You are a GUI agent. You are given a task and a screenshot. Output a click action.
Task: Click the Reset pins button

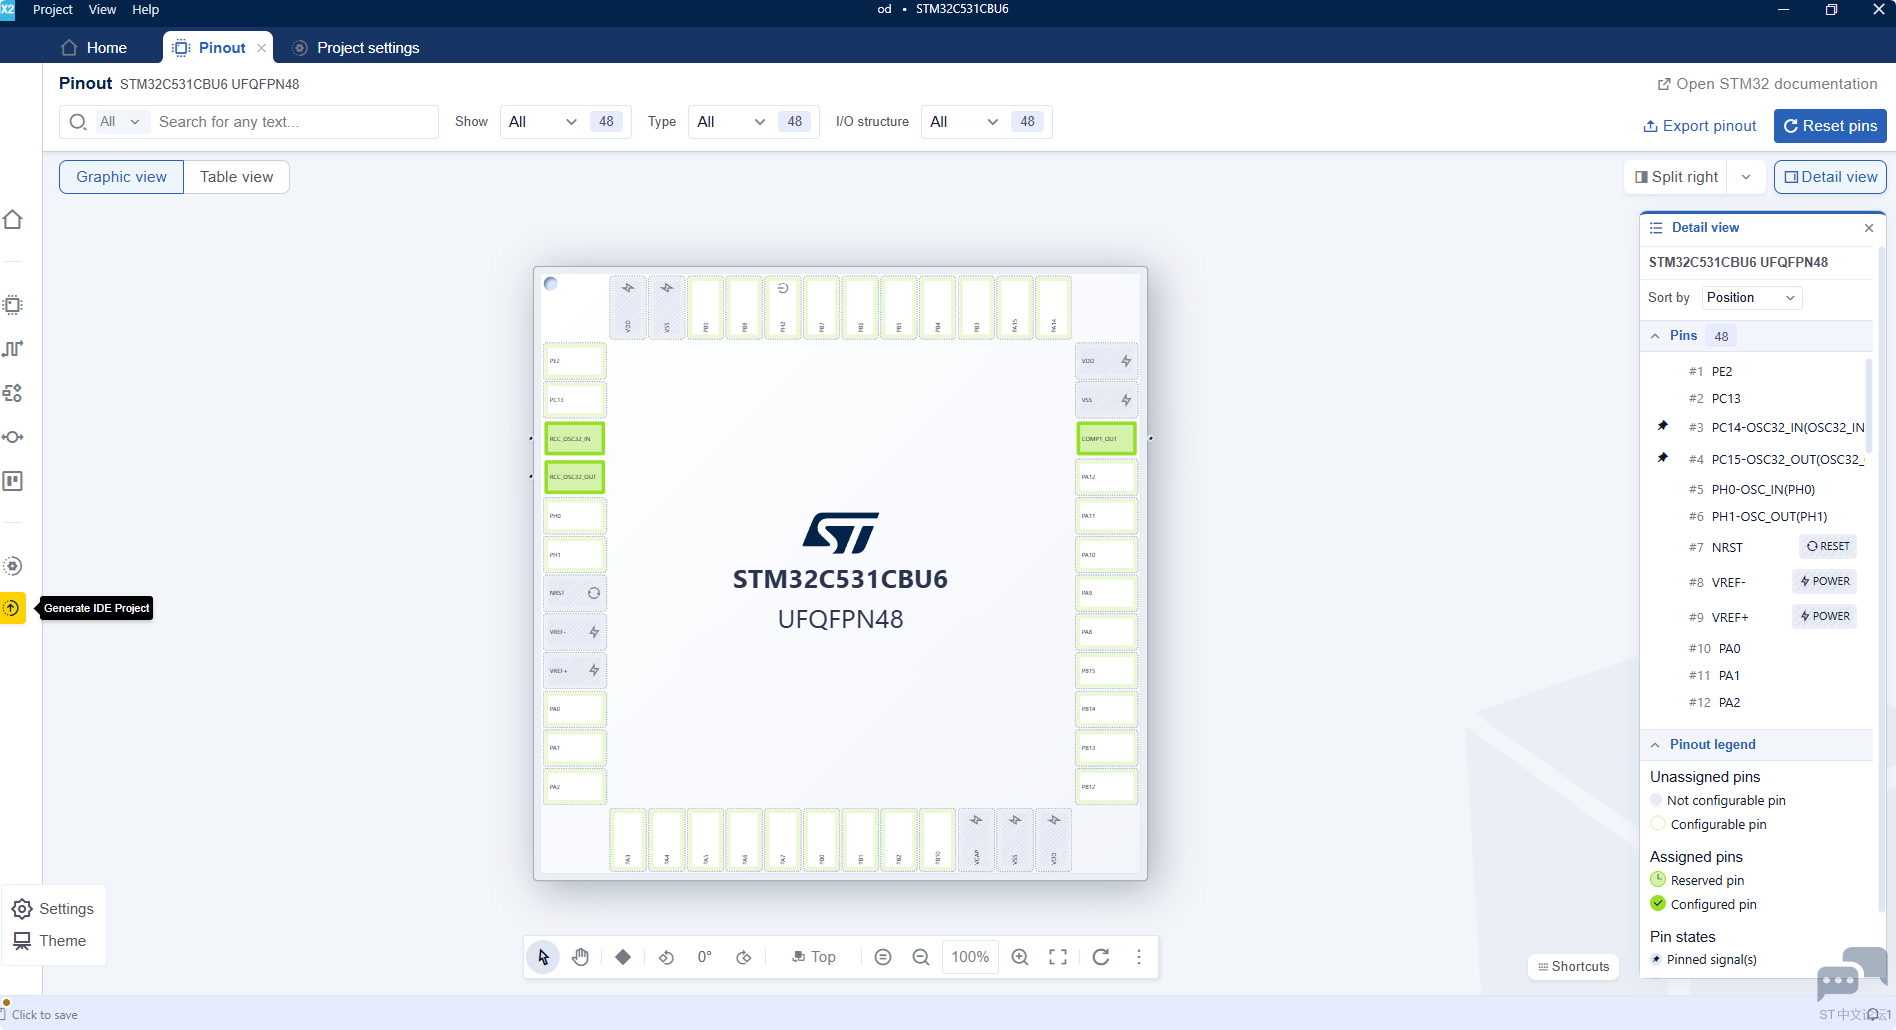click(1830, 126)
